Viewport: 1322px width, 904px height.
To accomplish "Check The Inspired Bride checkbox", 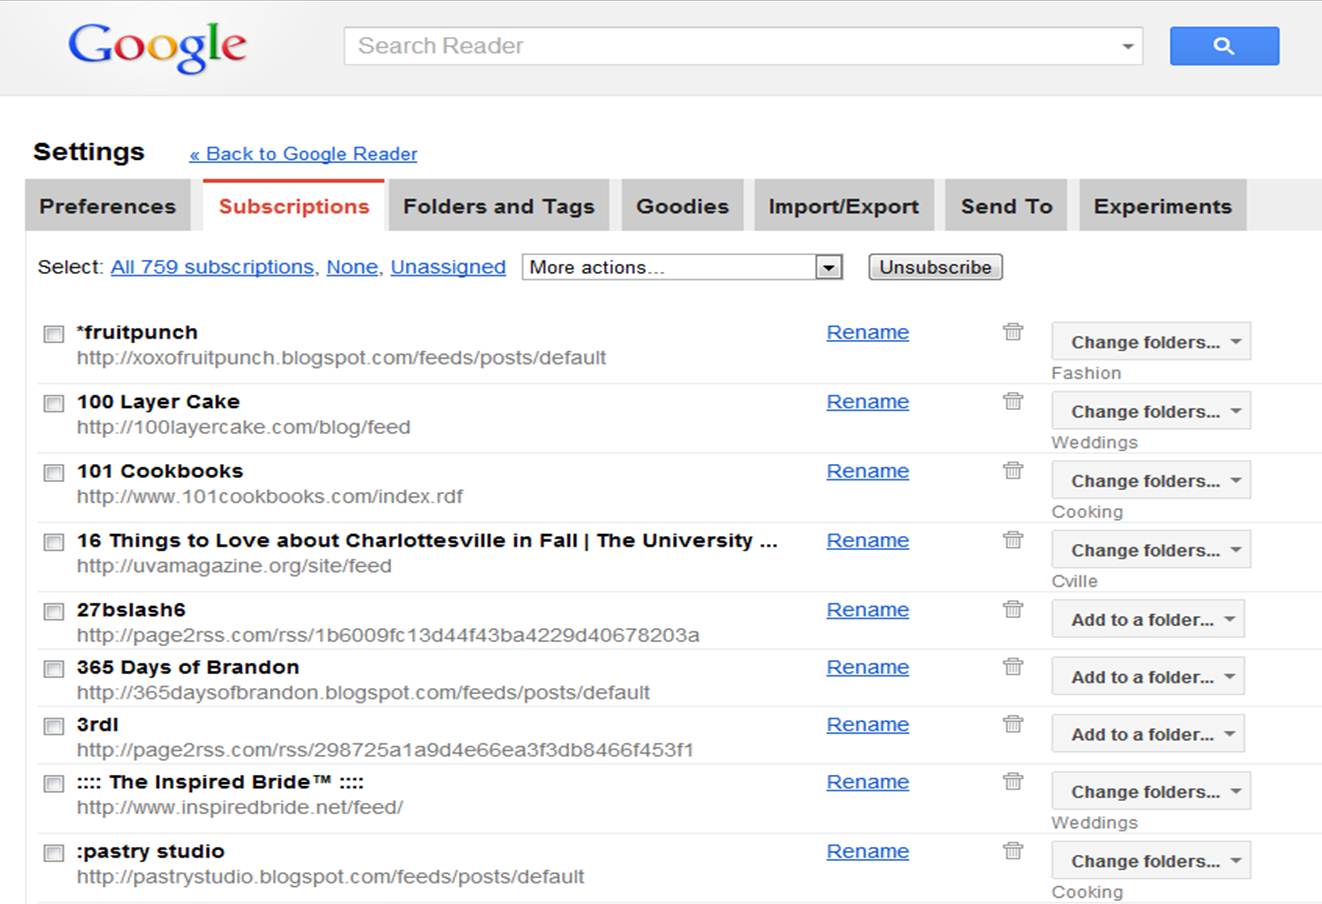I will pyautogui.click(x=54, y=784).
